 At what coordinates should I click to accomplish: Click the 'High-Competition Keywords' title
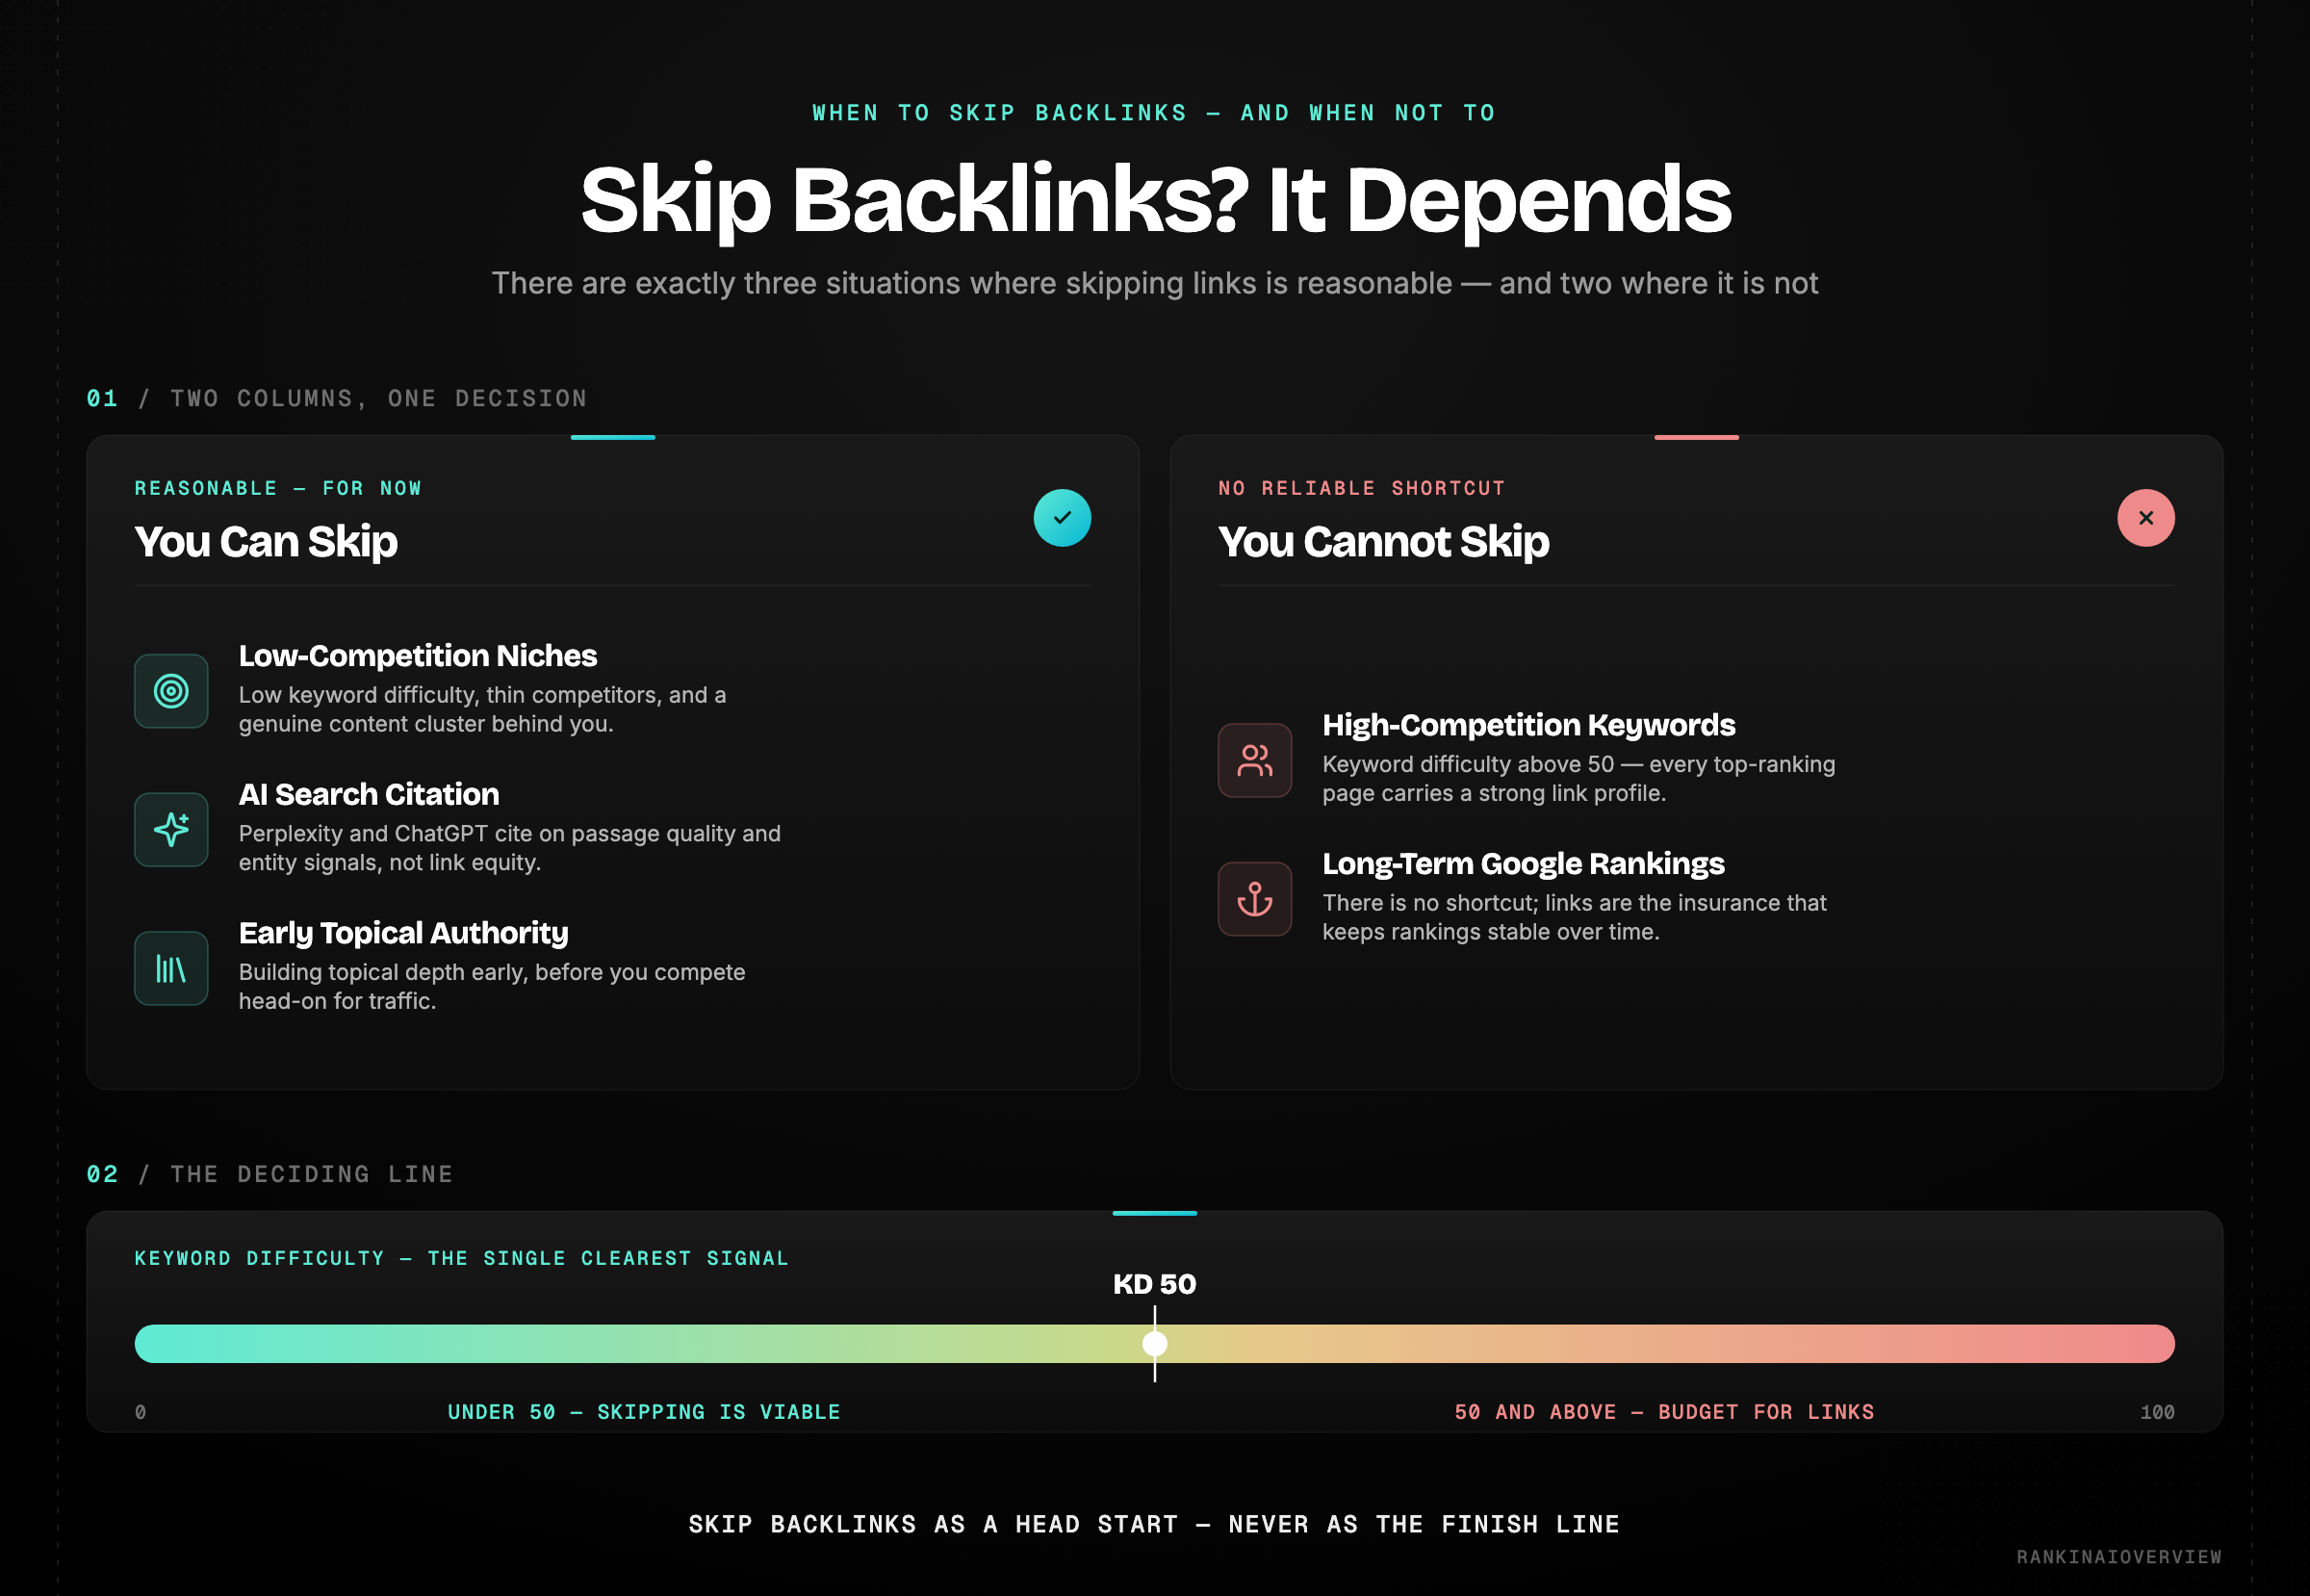click(x=1529, y=725)
